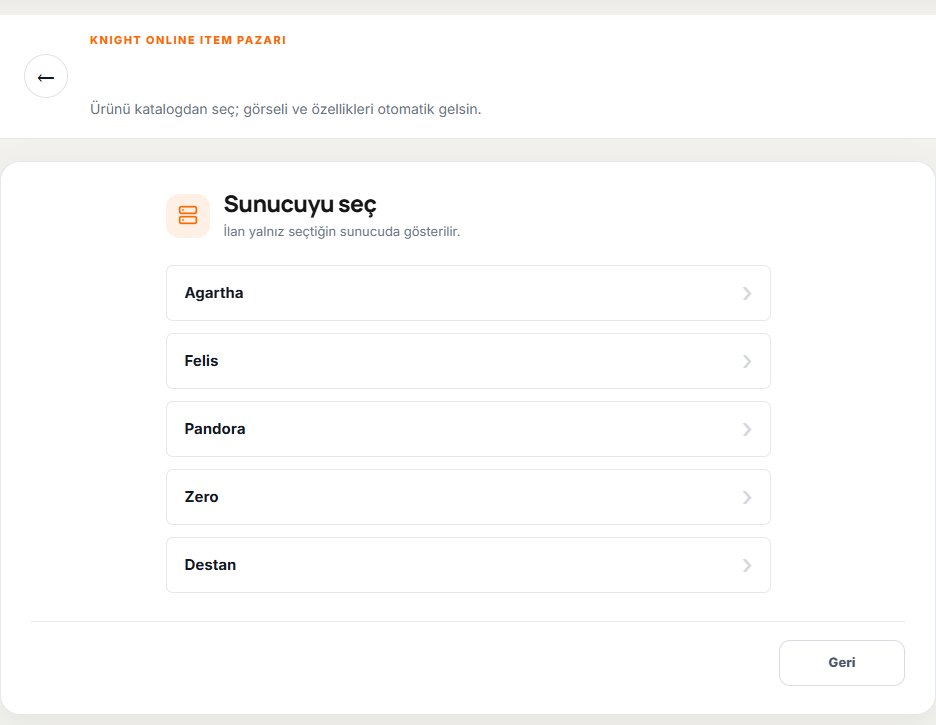
Task: Click the Sunucuyu seç heading
Action: pos(300,205)
